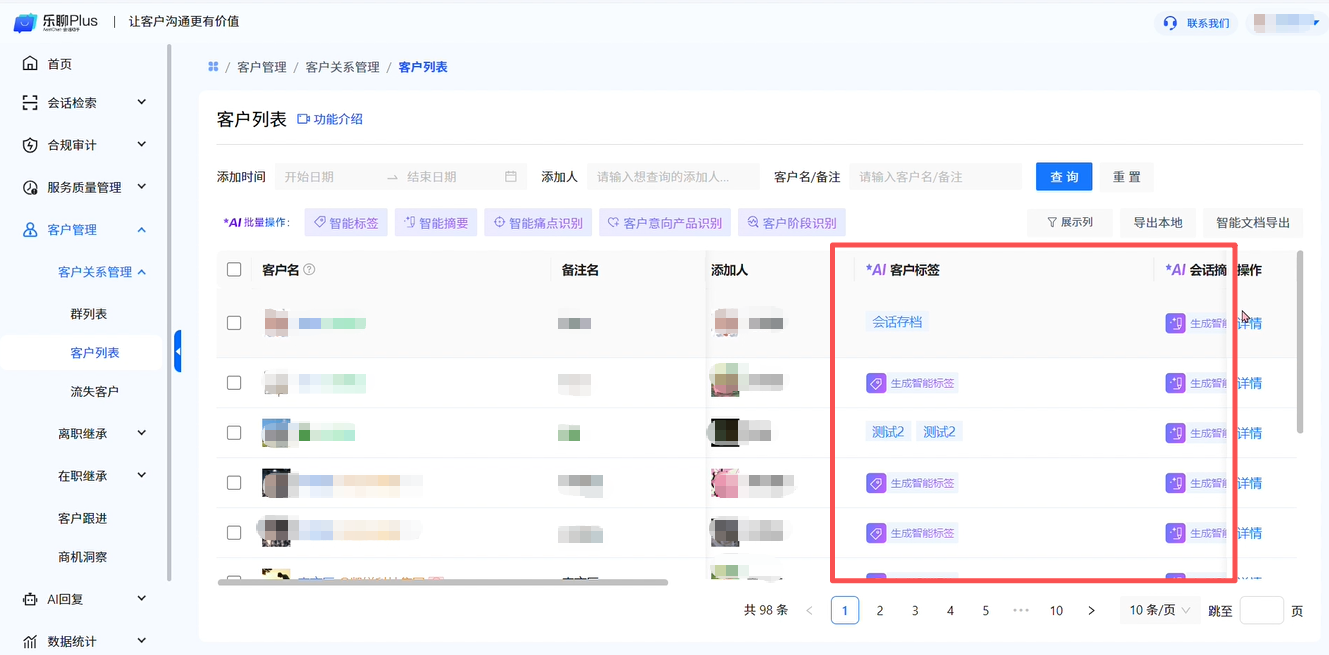The image size is (1329, 655).
Task: Click the breadcrumb grid home icon
Action: coord(213,67)
